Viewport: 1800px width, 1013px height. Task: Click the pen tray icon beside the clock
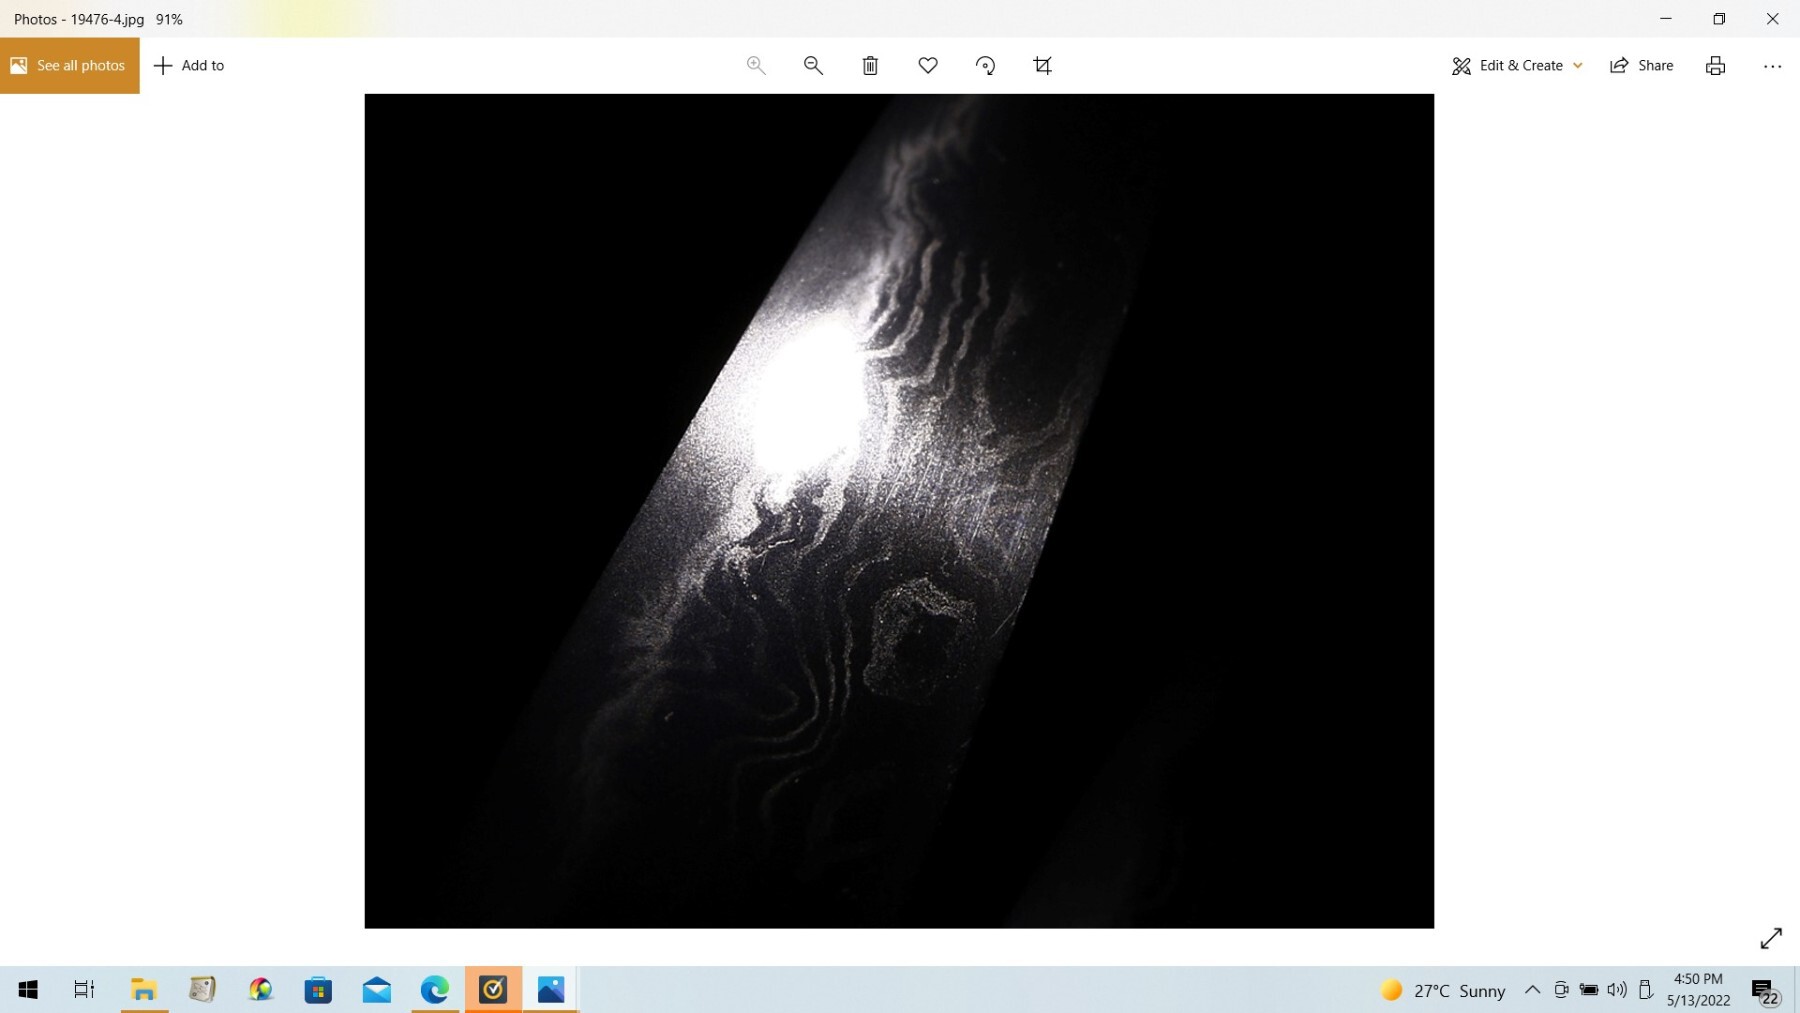[x=1645, y=990]
